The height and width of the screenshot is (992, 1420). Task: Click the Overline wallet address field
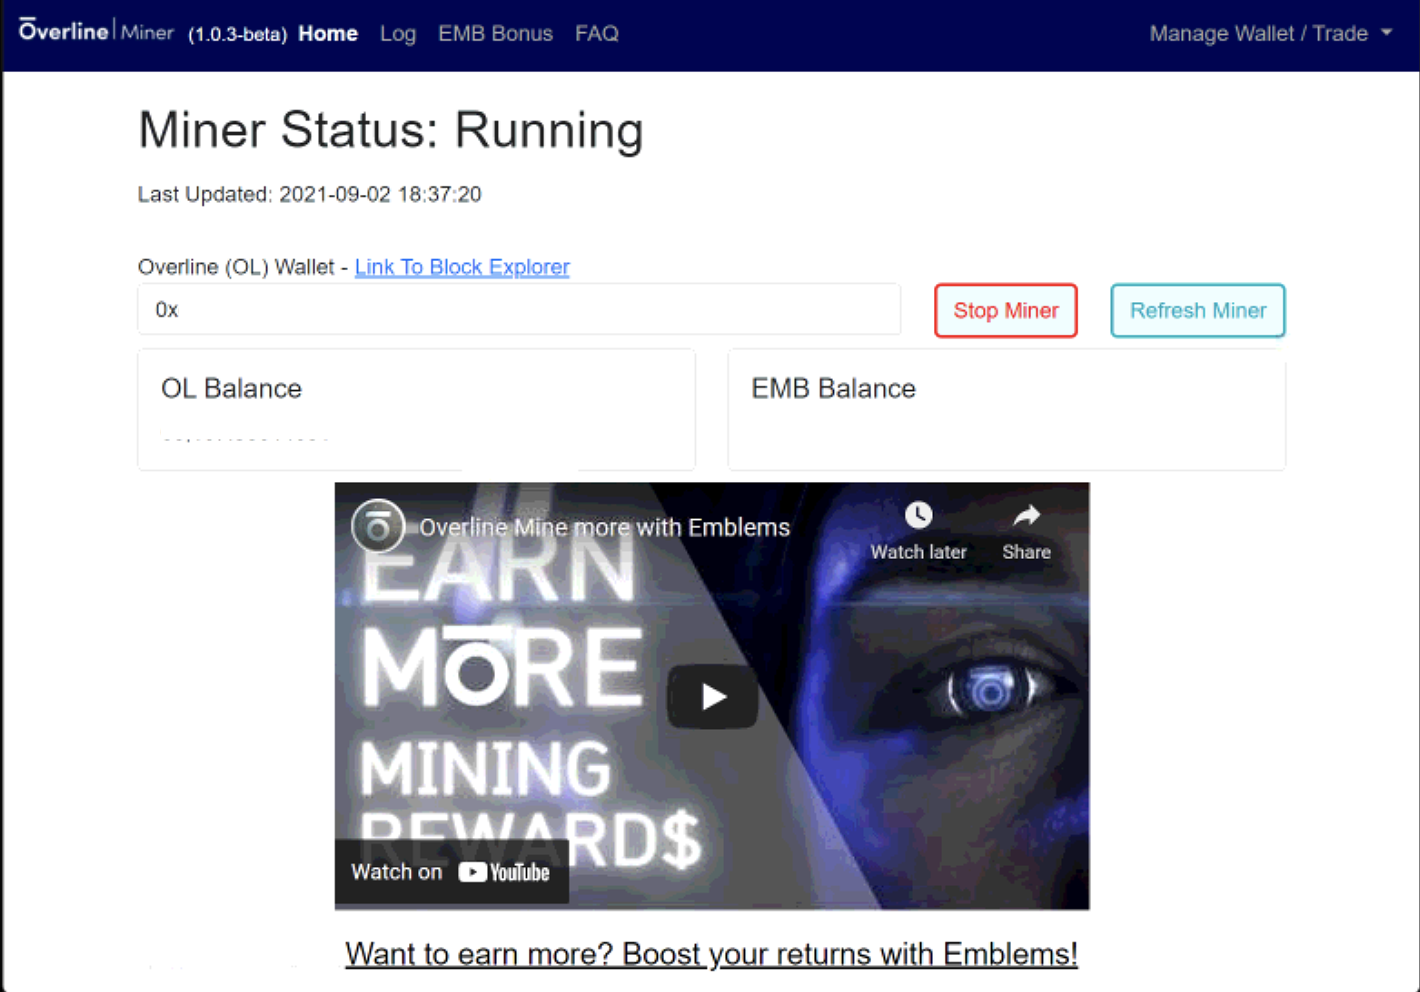click(x=519, y=309)
